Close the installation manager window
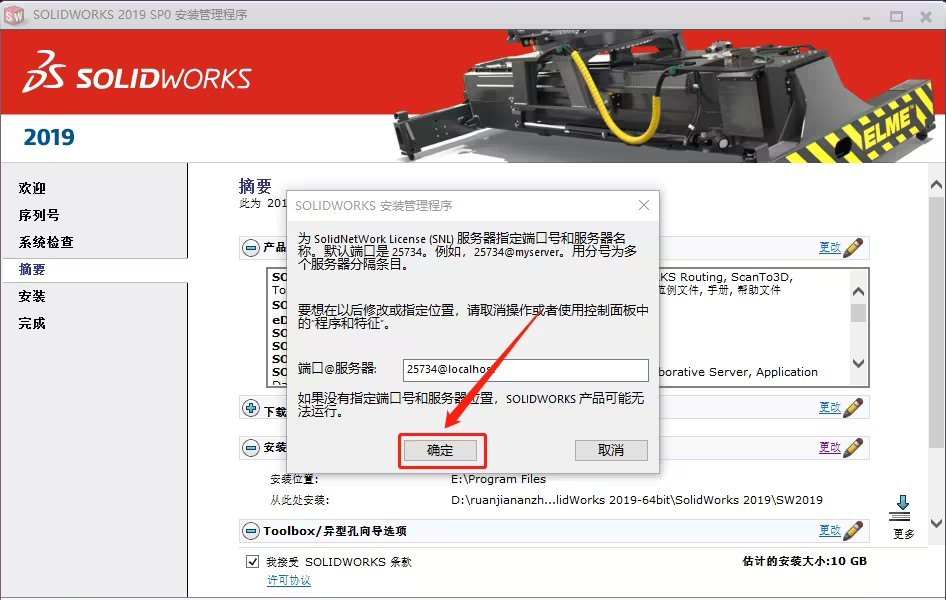 click(x=926, y=16)
